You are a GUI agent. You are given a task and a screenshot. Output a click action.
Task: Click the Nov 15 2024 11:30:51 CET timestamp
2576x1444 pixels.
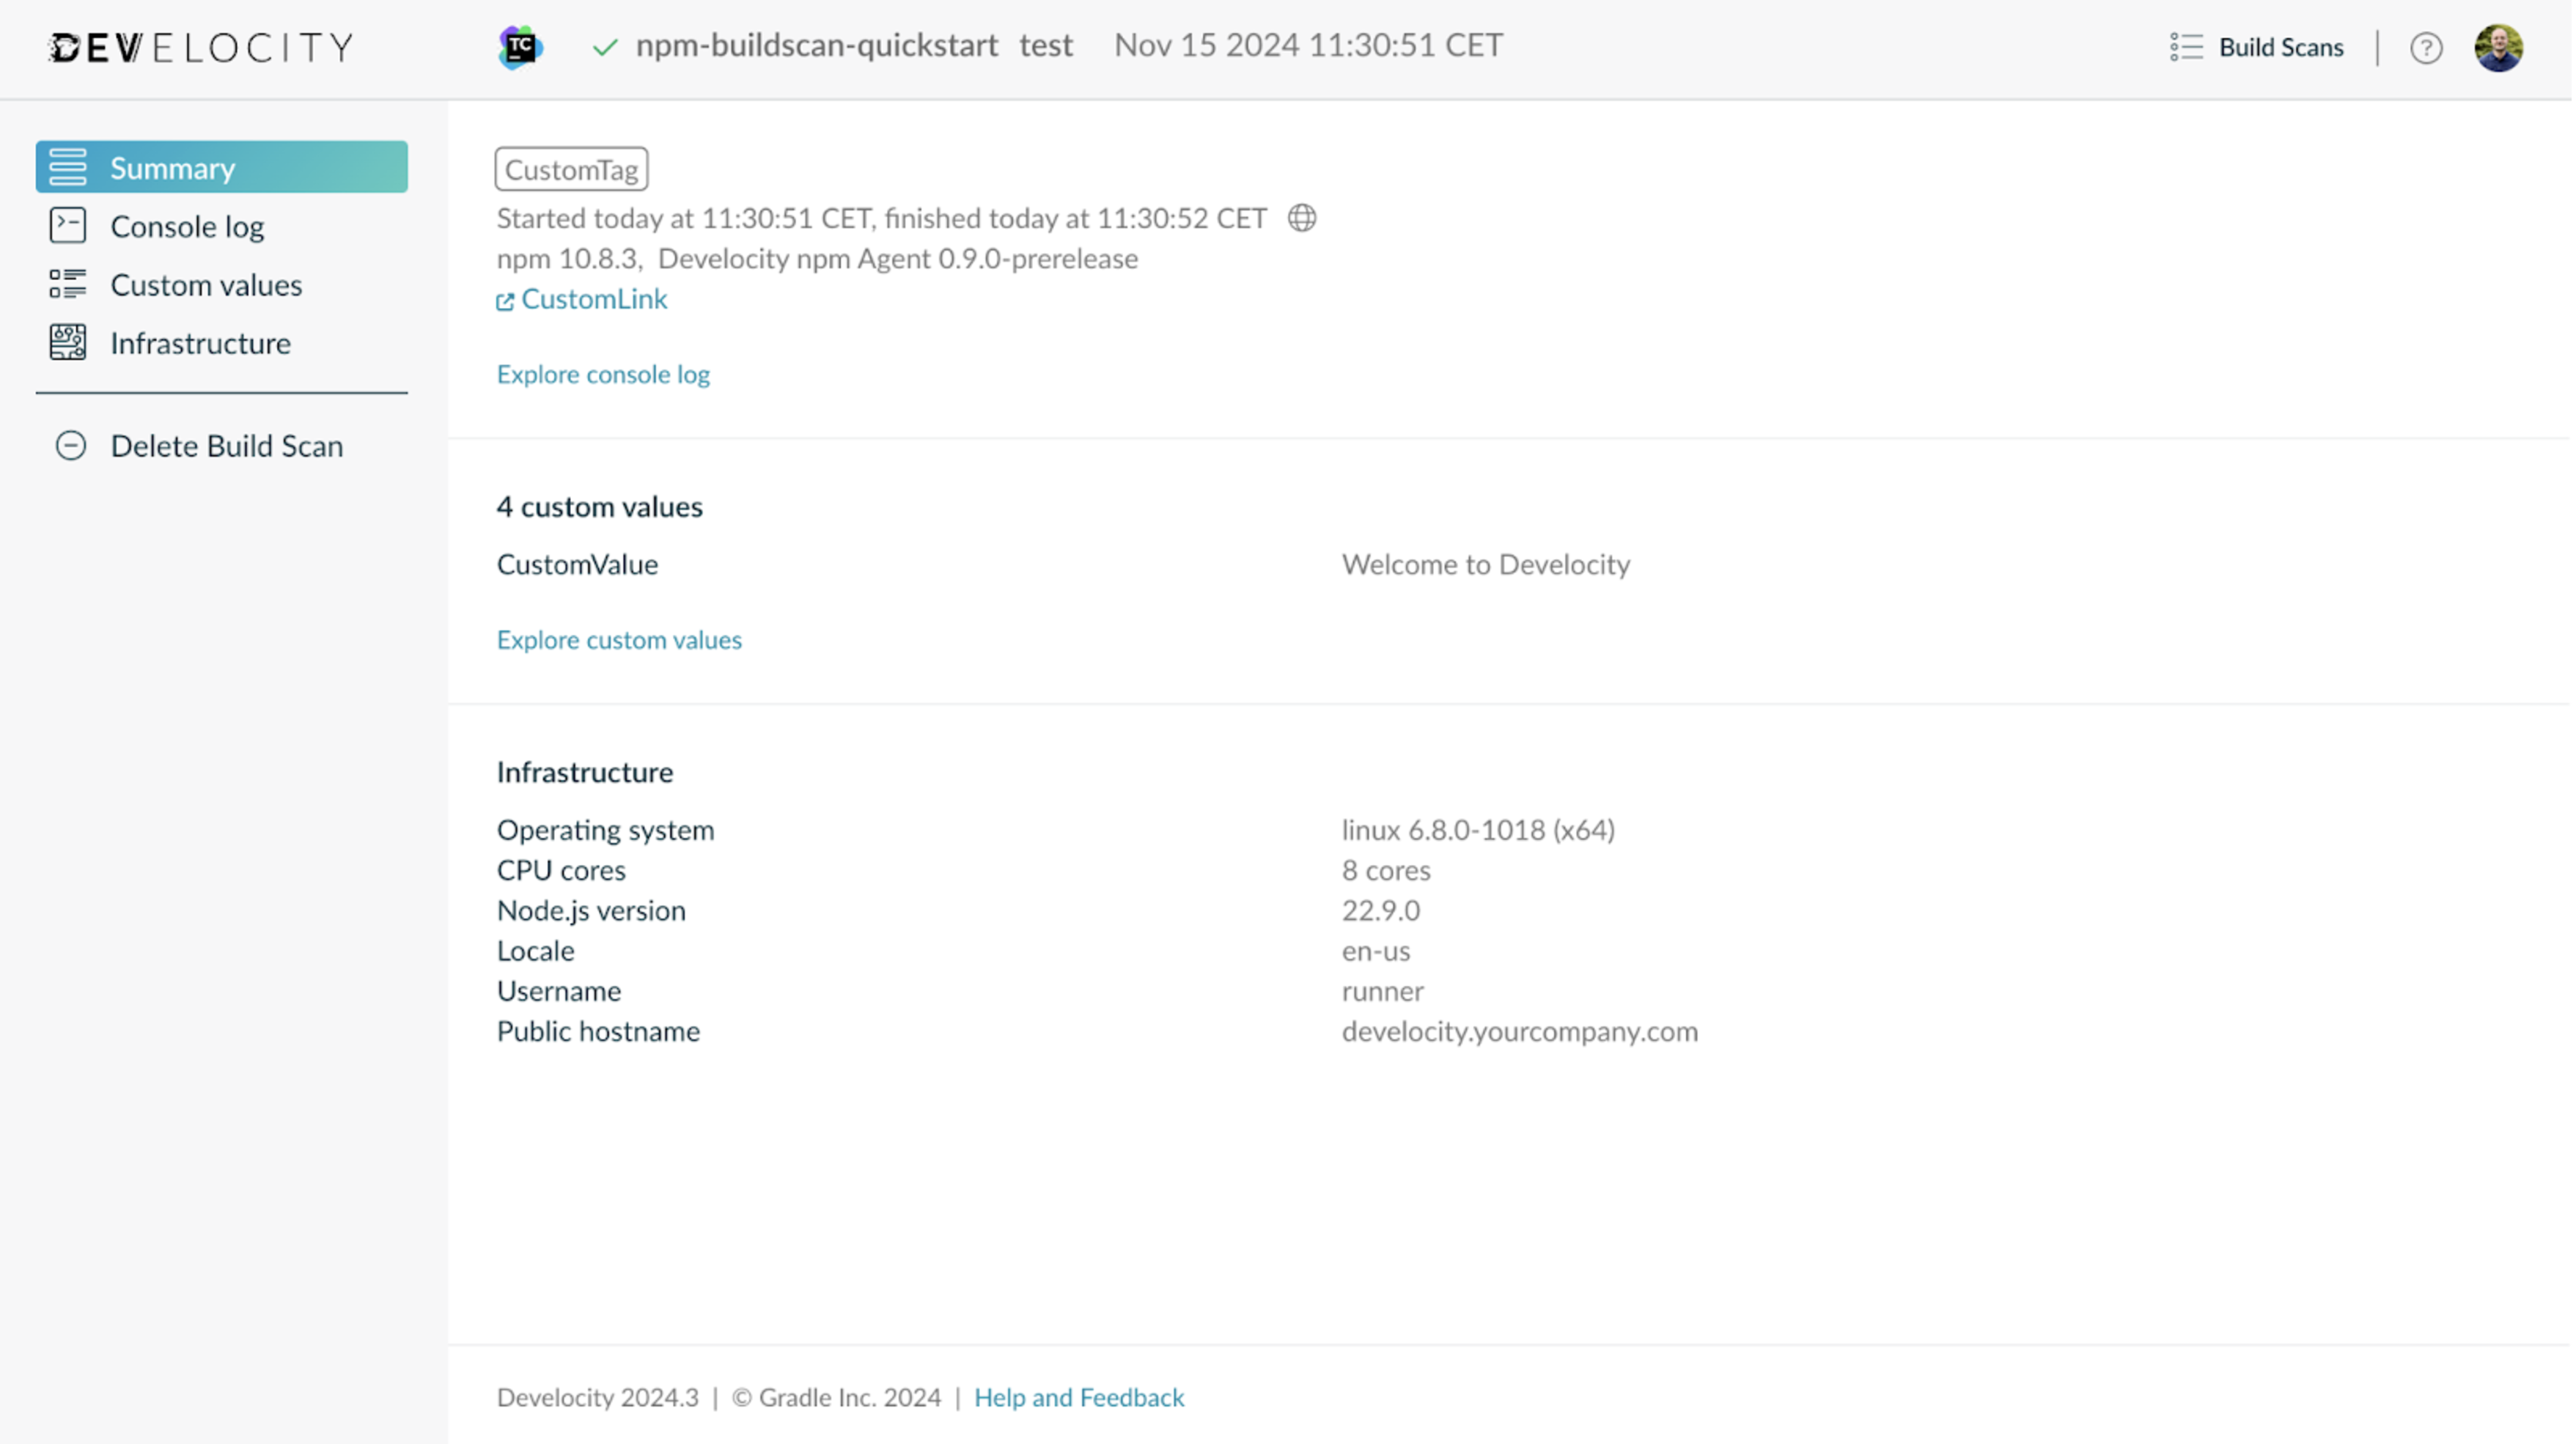[1308, 46]
